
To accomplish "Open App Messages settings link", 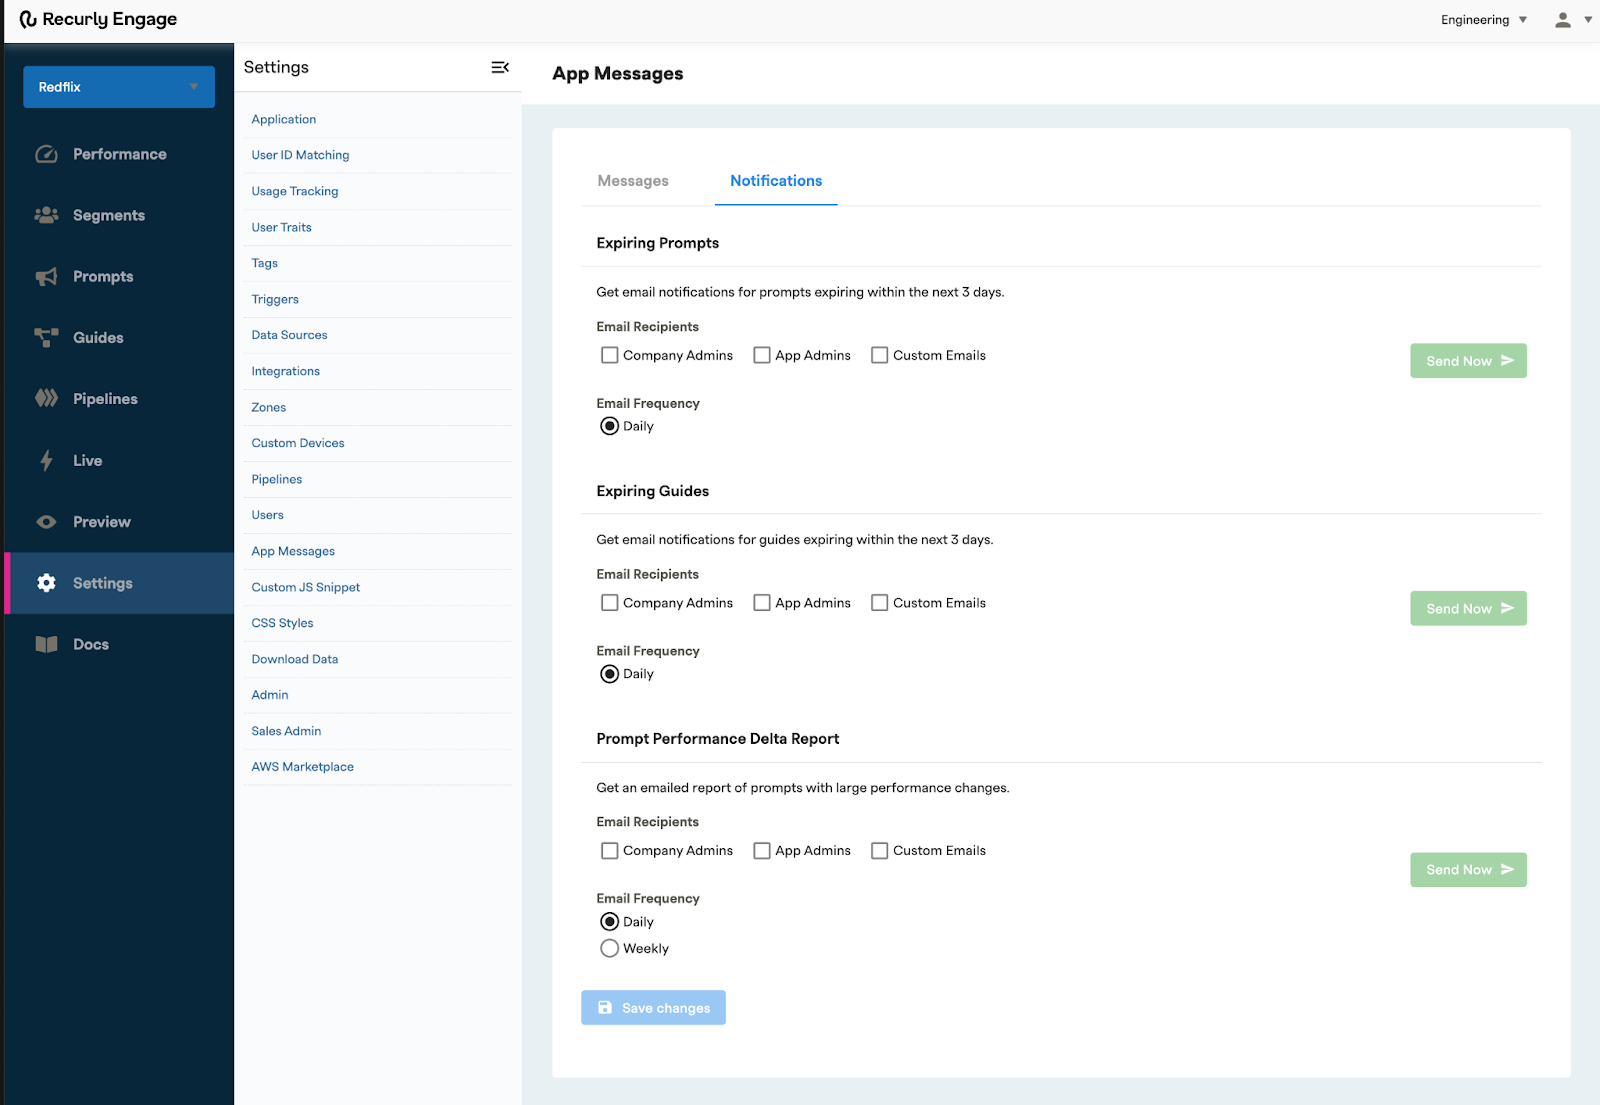I will (x=293, y=551).
